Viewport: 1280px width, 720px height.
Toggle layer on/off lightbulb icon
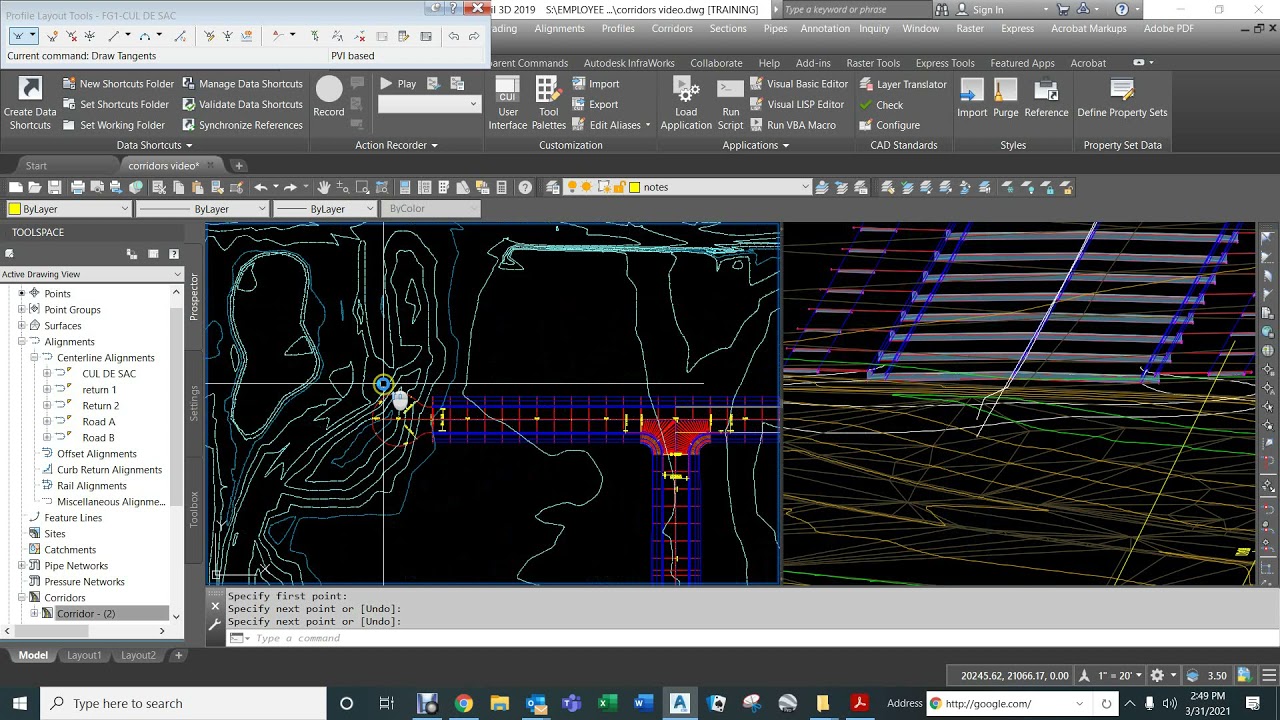tap(572, 187)
